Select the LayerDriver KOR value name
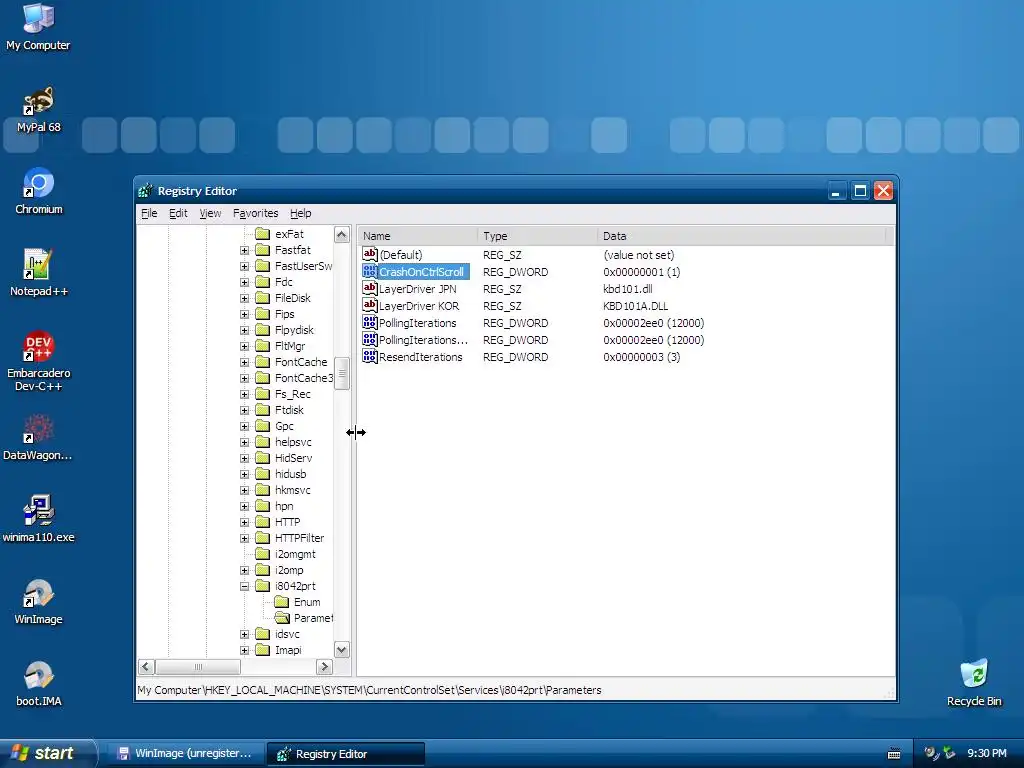This screenshot has width=1024, height=768. [419, 306]
